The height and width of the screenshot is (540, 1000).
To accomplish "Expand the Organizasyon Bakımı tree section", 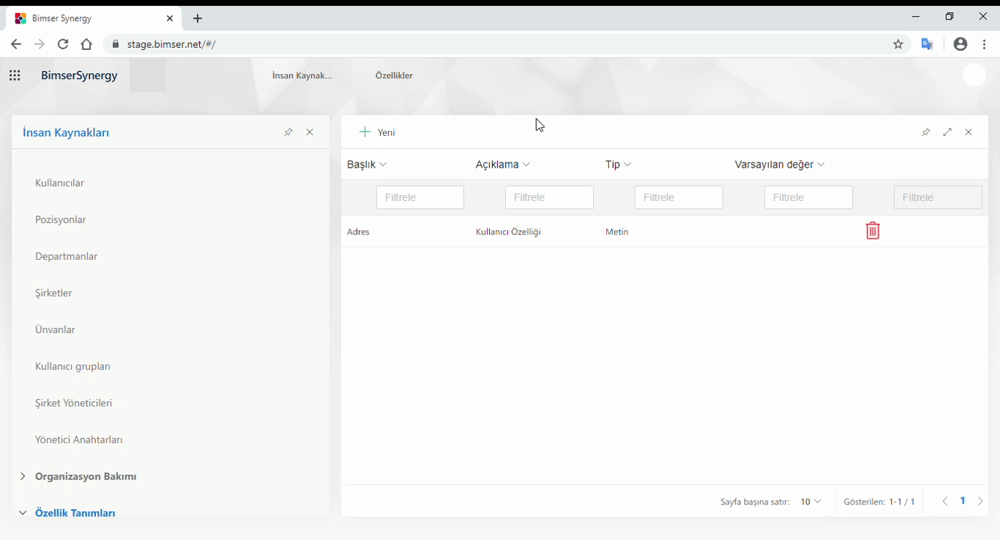I will click(23, 476).
